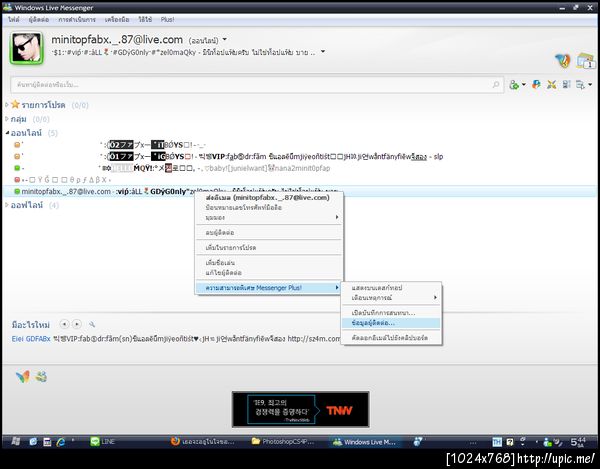Click the What's new next arrow
This screenshot has height=469, width=600.
coord(77,324)
